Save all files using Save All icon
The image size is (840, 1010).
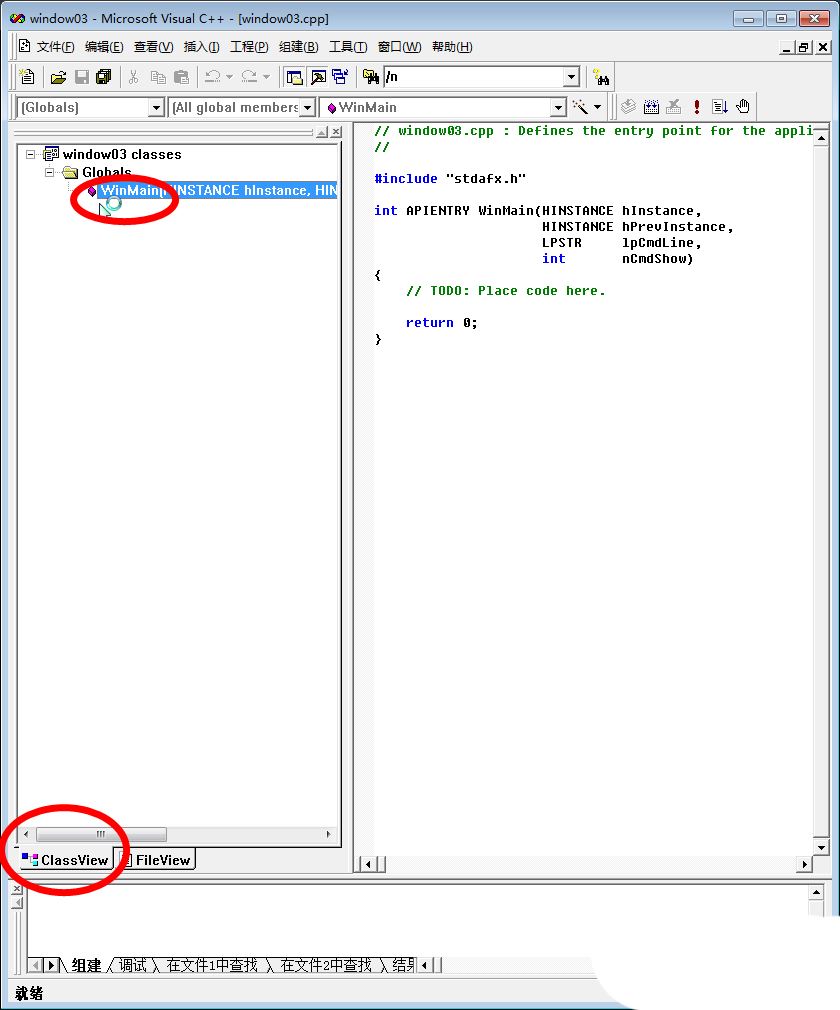click(x=102, y=77)
